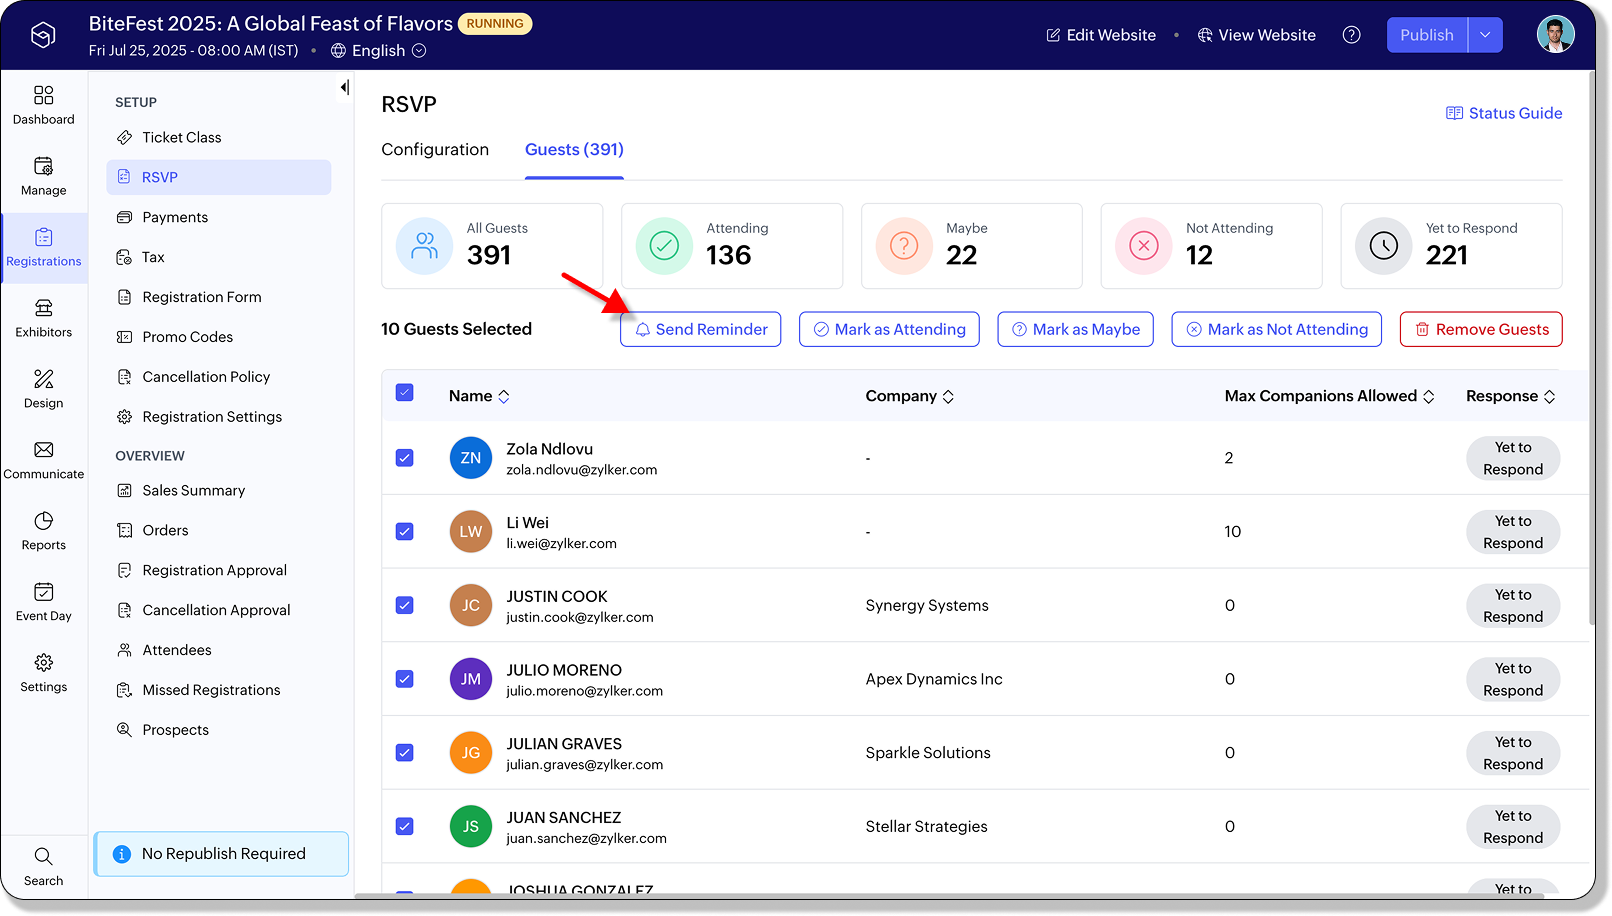Screen dimensions: 1612x916
Task: Open the Event Day calendar icon
Action: click(x=43, y=602)
